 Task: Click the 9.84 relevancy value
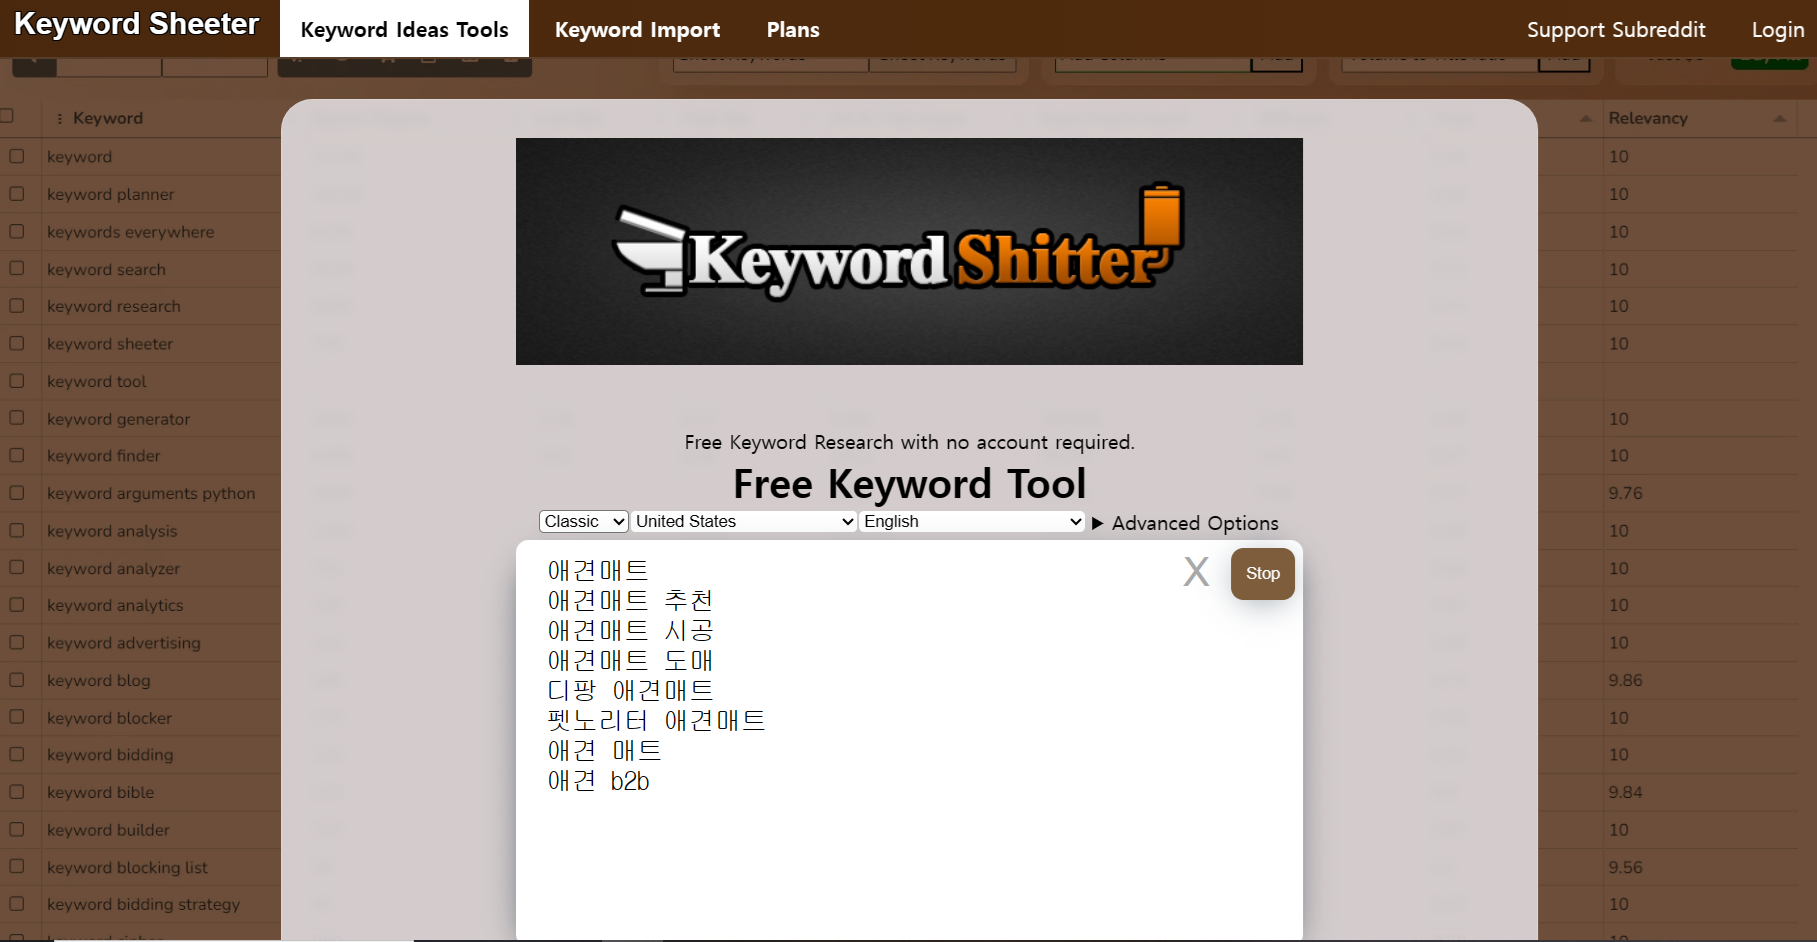(1625, 792)
